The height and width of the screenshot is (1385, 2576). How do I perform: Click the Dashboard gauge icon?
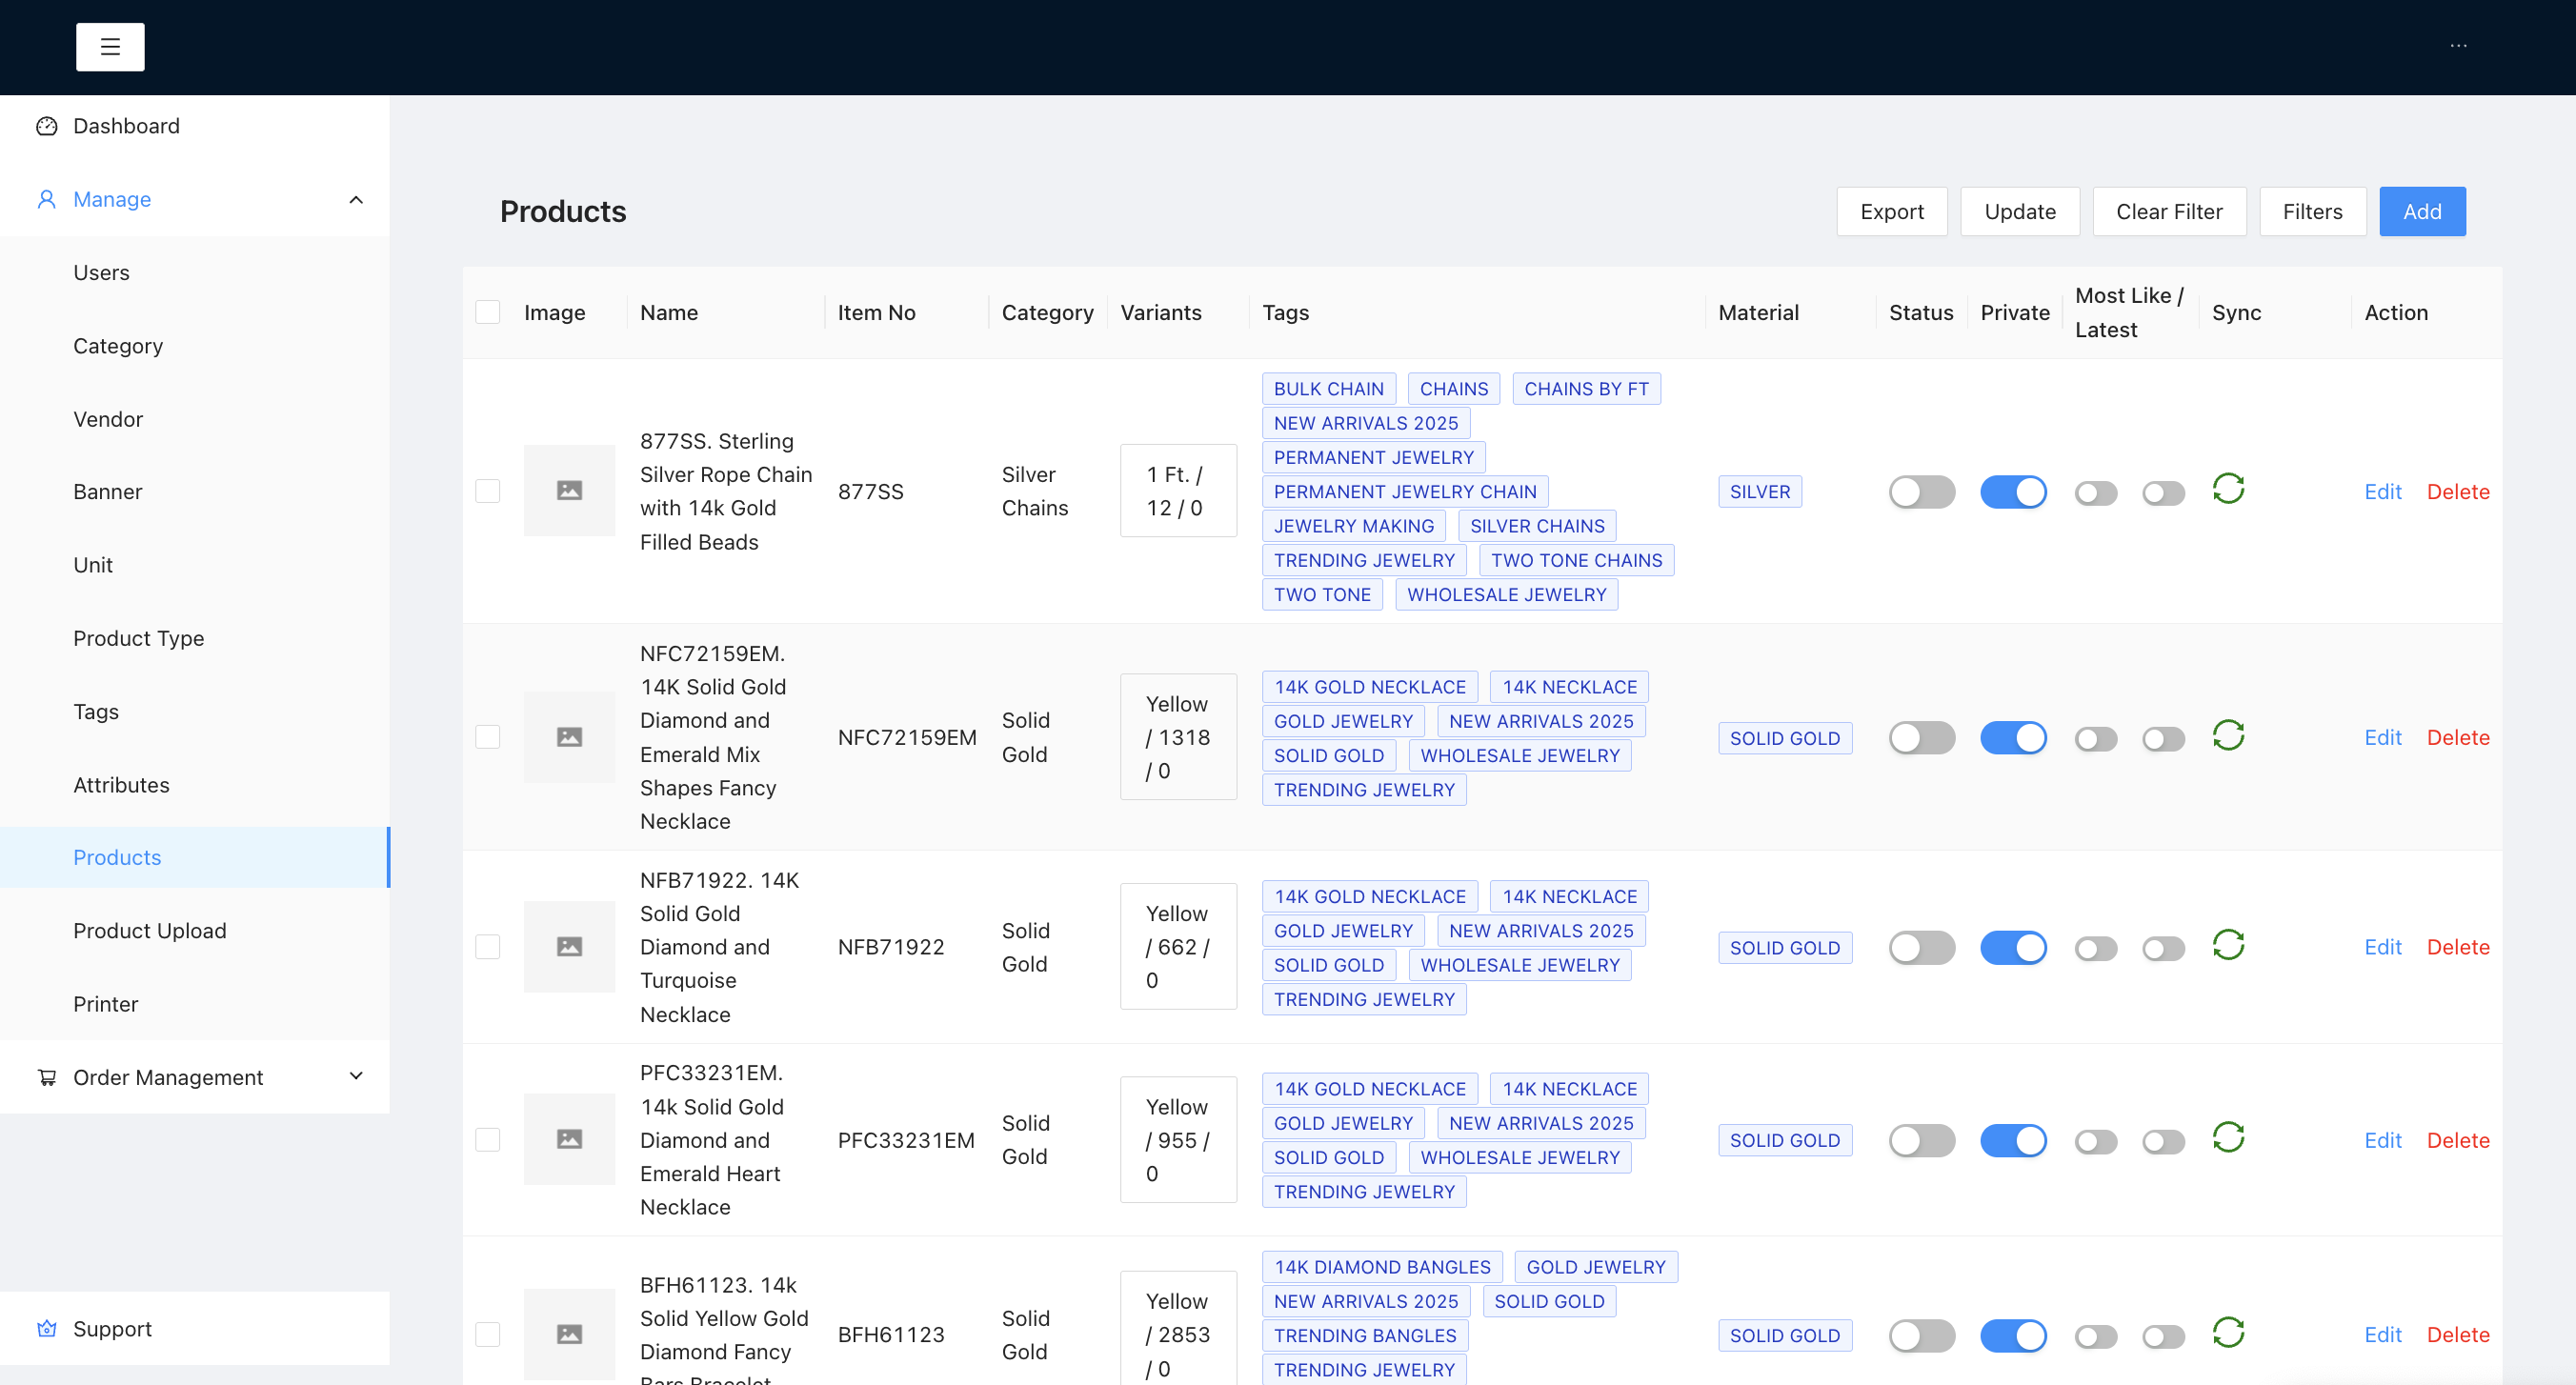46,126
